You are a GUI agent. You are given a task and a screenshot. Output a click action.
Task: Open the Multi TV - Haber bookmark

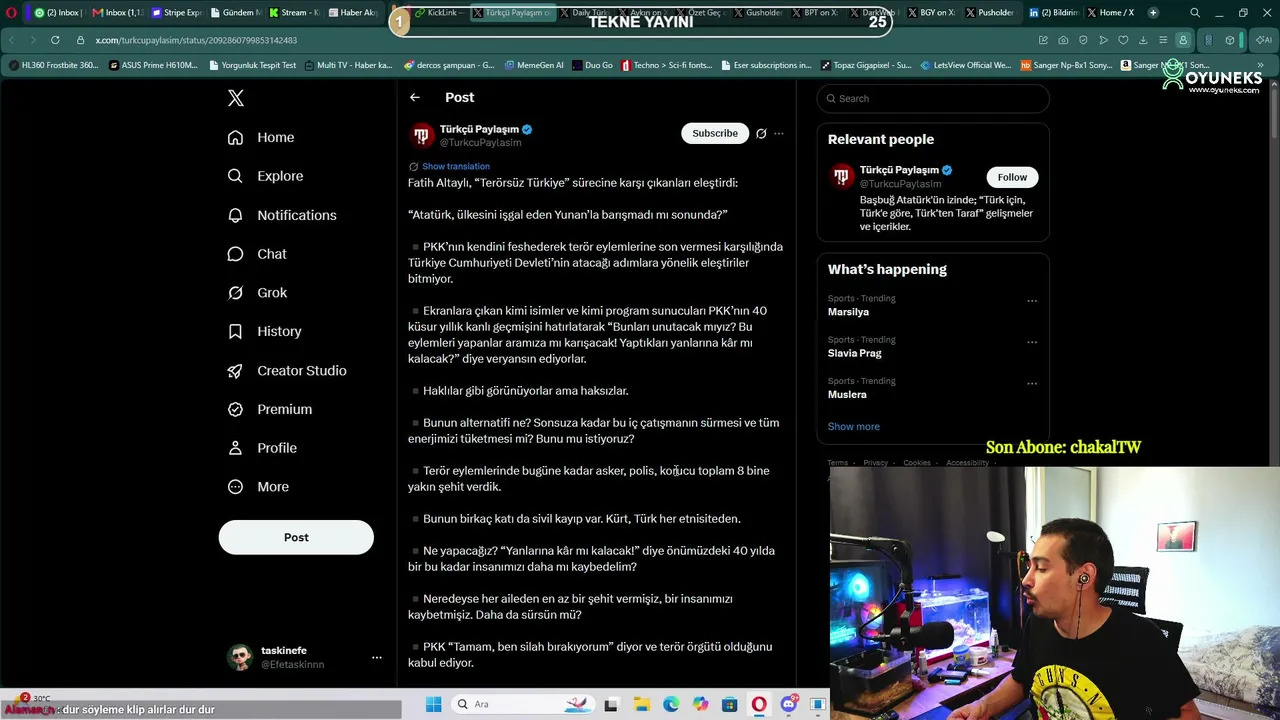(x=348, y=65)
